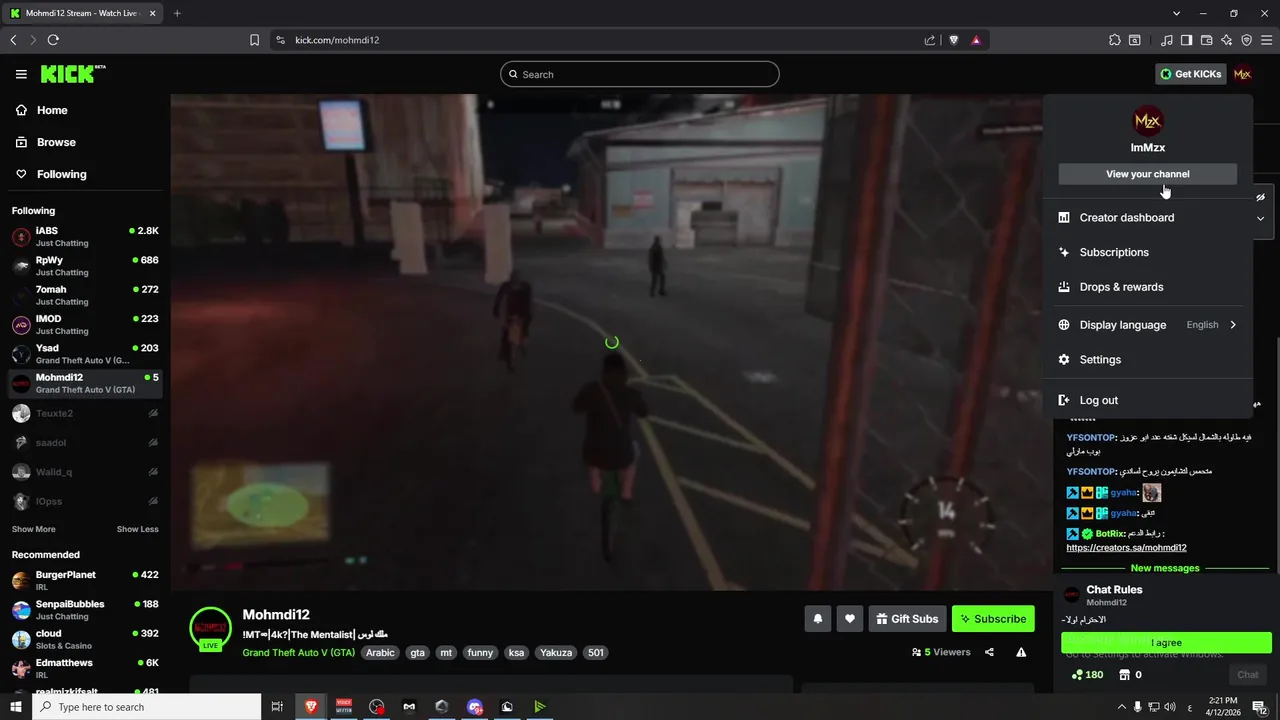
Task: Click Show Less under Following
Action: pyautogui.click(x=137, y=529)
